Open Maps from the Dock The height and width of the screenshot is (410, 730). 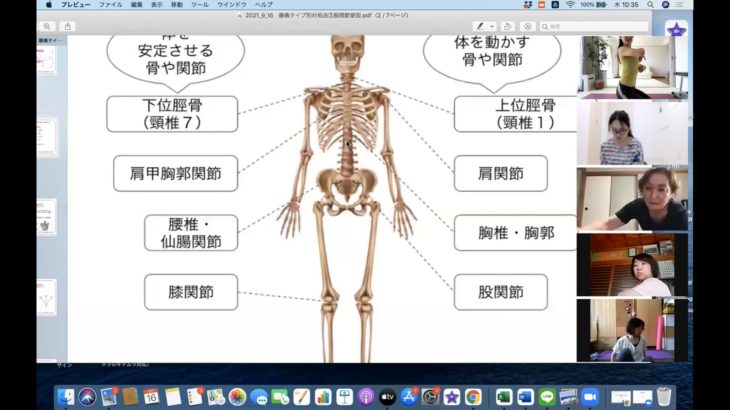pos(216,397)
